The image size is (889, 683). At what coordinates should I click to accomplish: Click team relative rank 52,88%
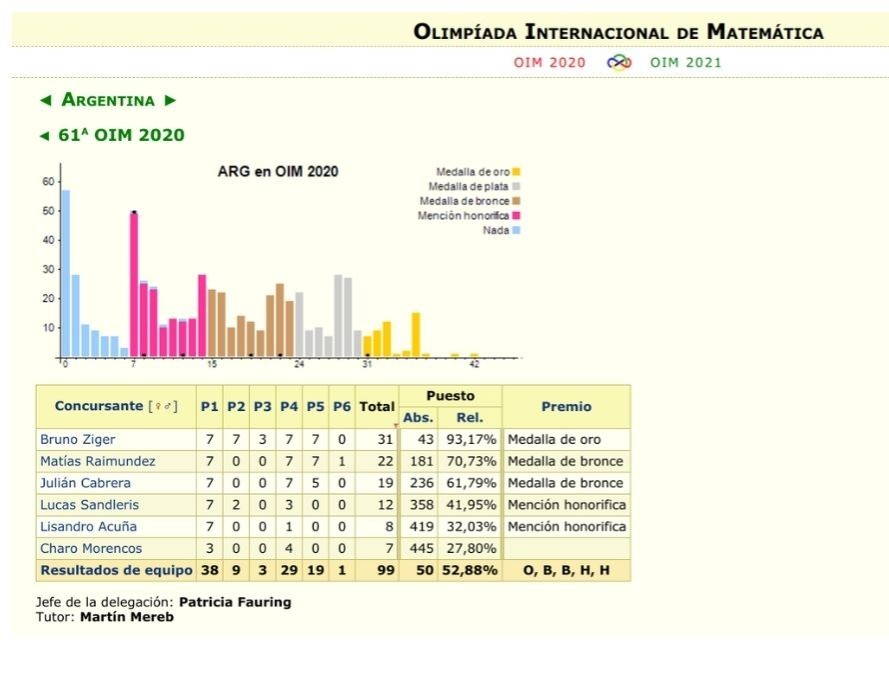(x=470, y=570)
